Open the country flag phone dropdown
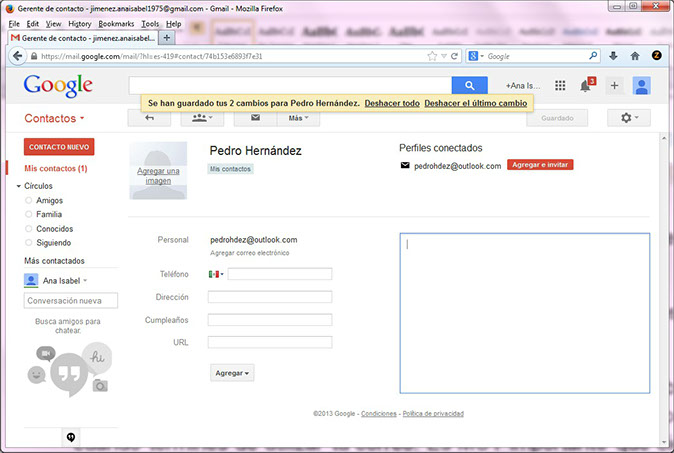The height and width of the screenshot is (453, 674). 216,274
